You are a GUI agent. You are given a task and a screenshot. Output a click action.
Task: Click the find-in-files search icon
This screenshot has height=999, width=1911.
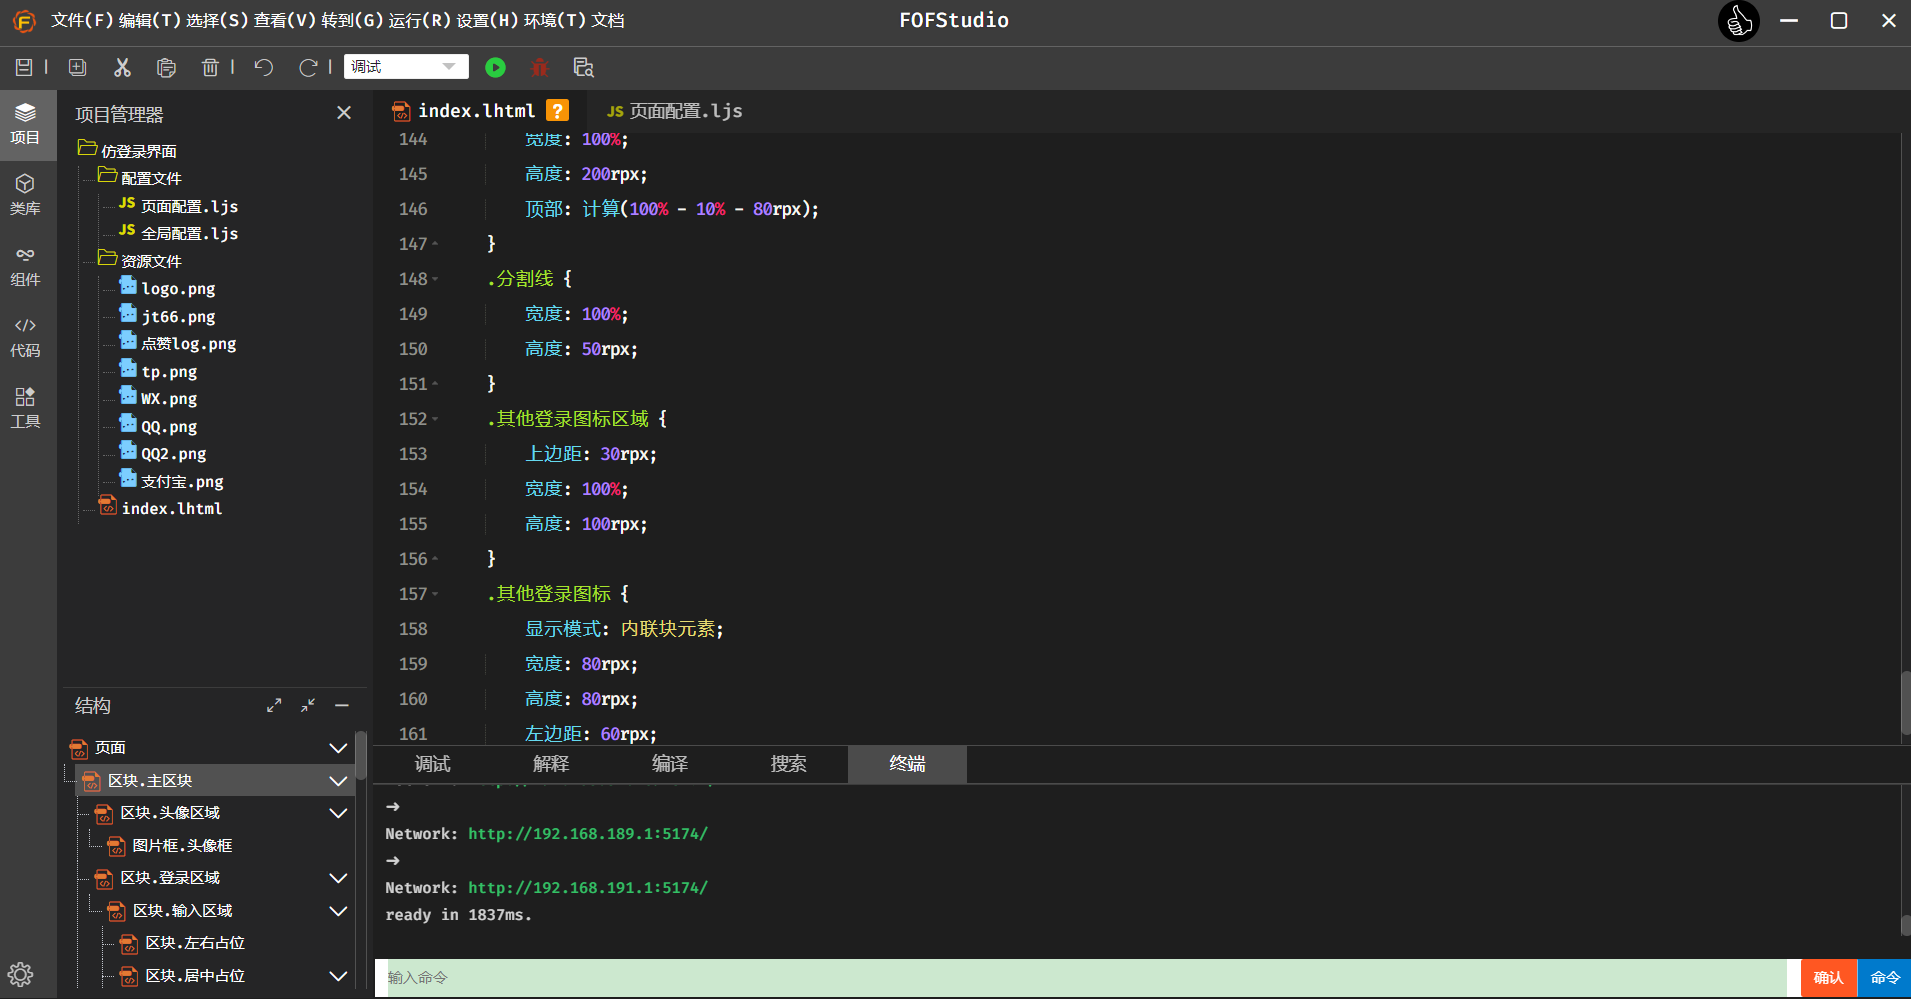pyautogui.click(x=584, y=67)
